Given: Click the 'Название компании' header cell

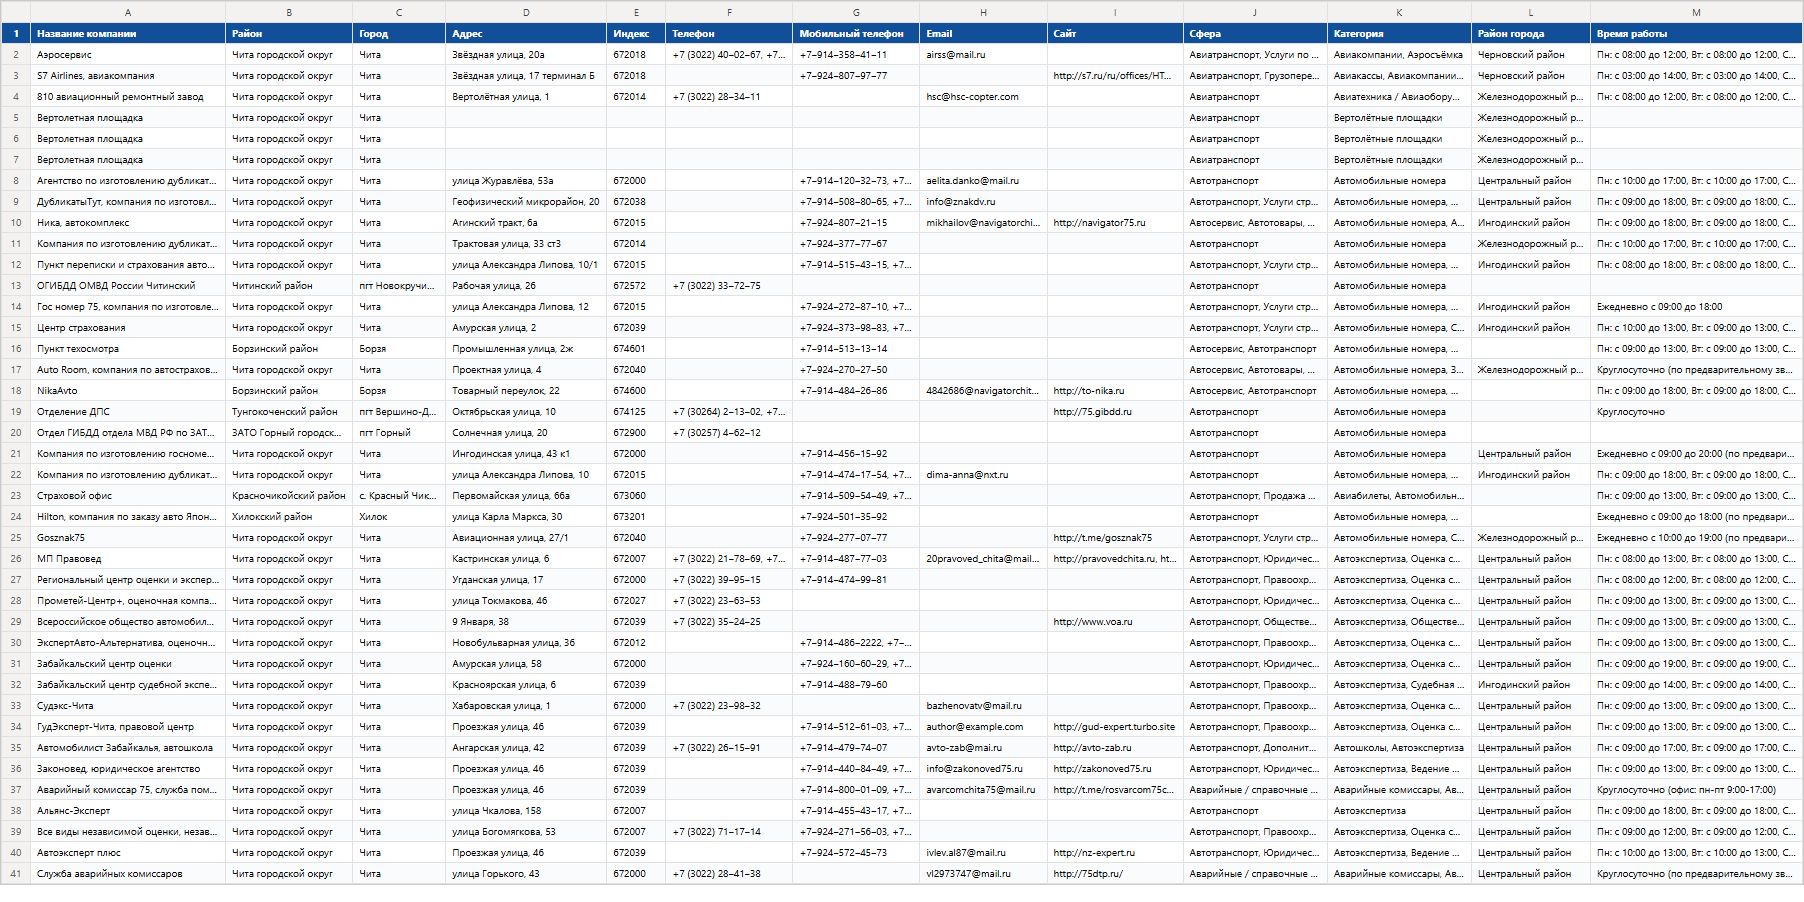Looking at the screenshot, I should [128, 33].
